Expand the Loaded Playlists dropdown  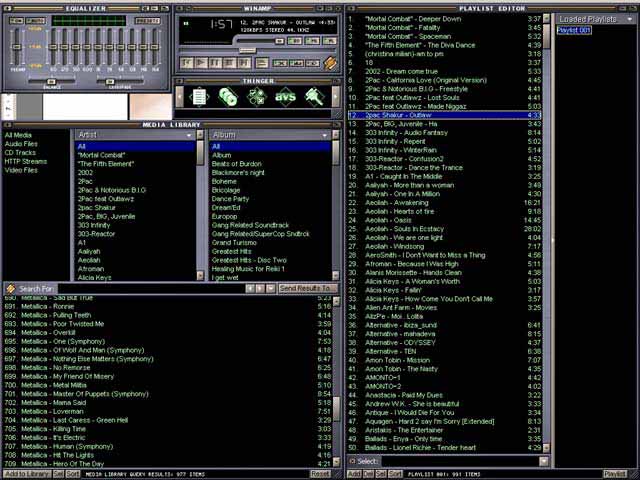[630, 19]
